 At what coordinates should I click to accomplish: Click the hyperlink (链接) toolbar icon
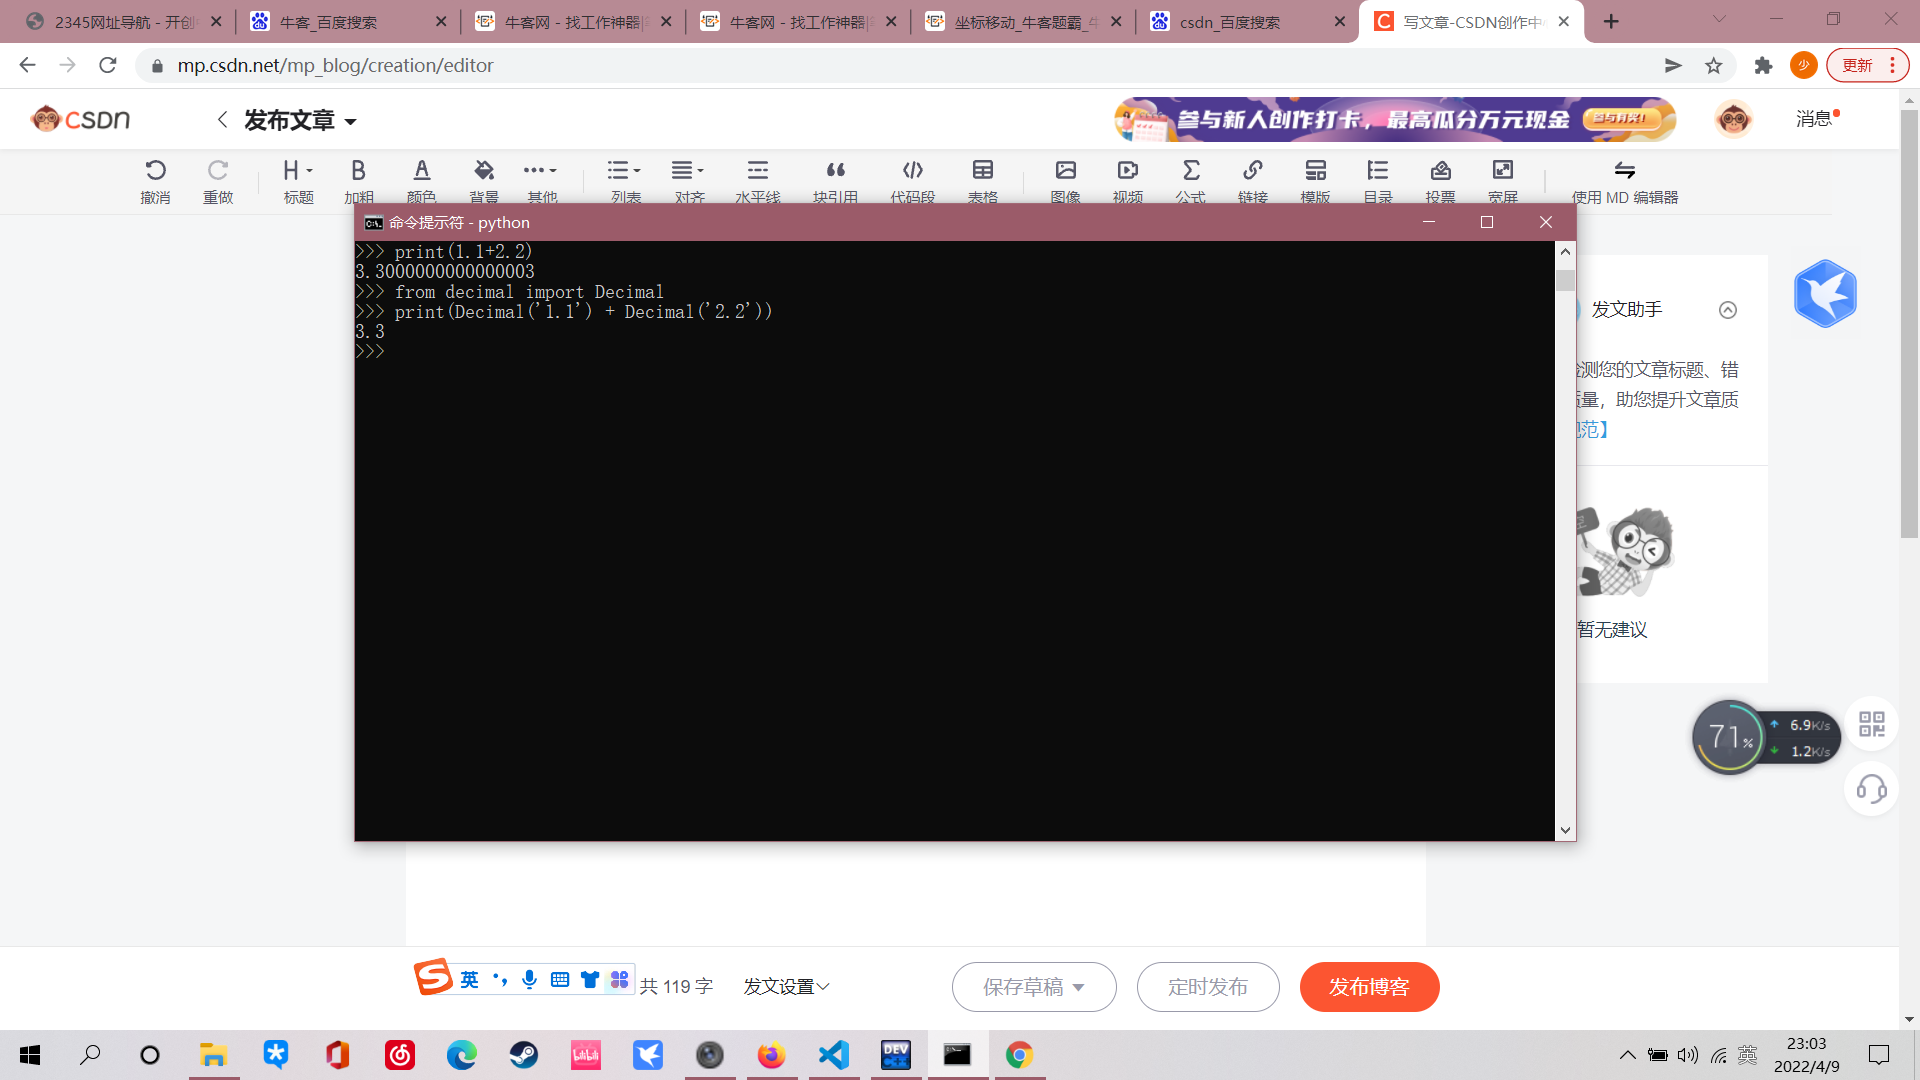tap(1252, 171)
